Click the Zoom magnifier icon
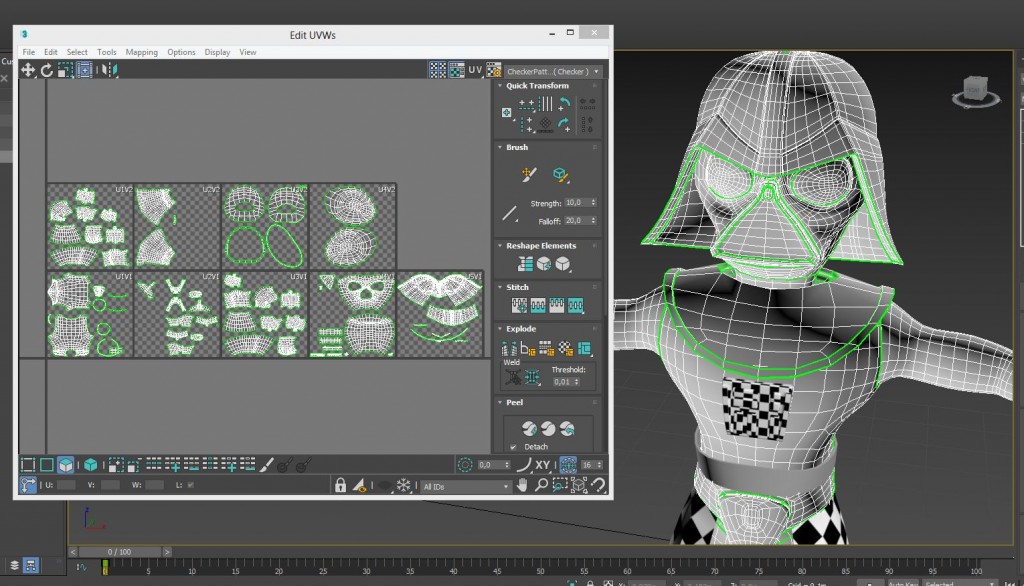This screenshot has width=1024, height=586. click(540, 486)
